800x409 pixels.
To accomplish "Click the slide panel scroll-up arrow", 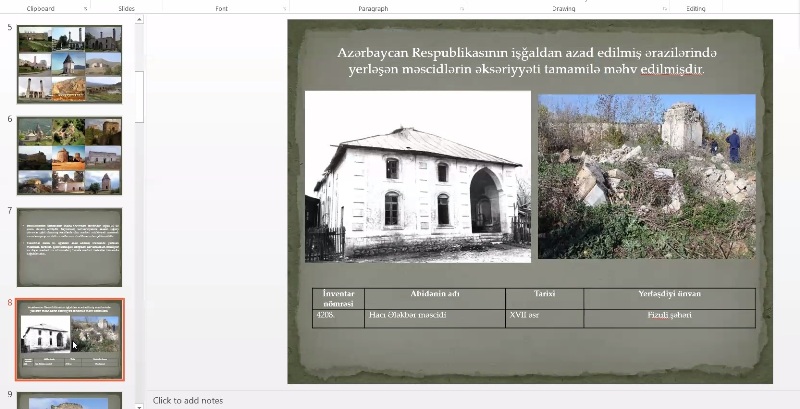I will click(x=139, y=20).
